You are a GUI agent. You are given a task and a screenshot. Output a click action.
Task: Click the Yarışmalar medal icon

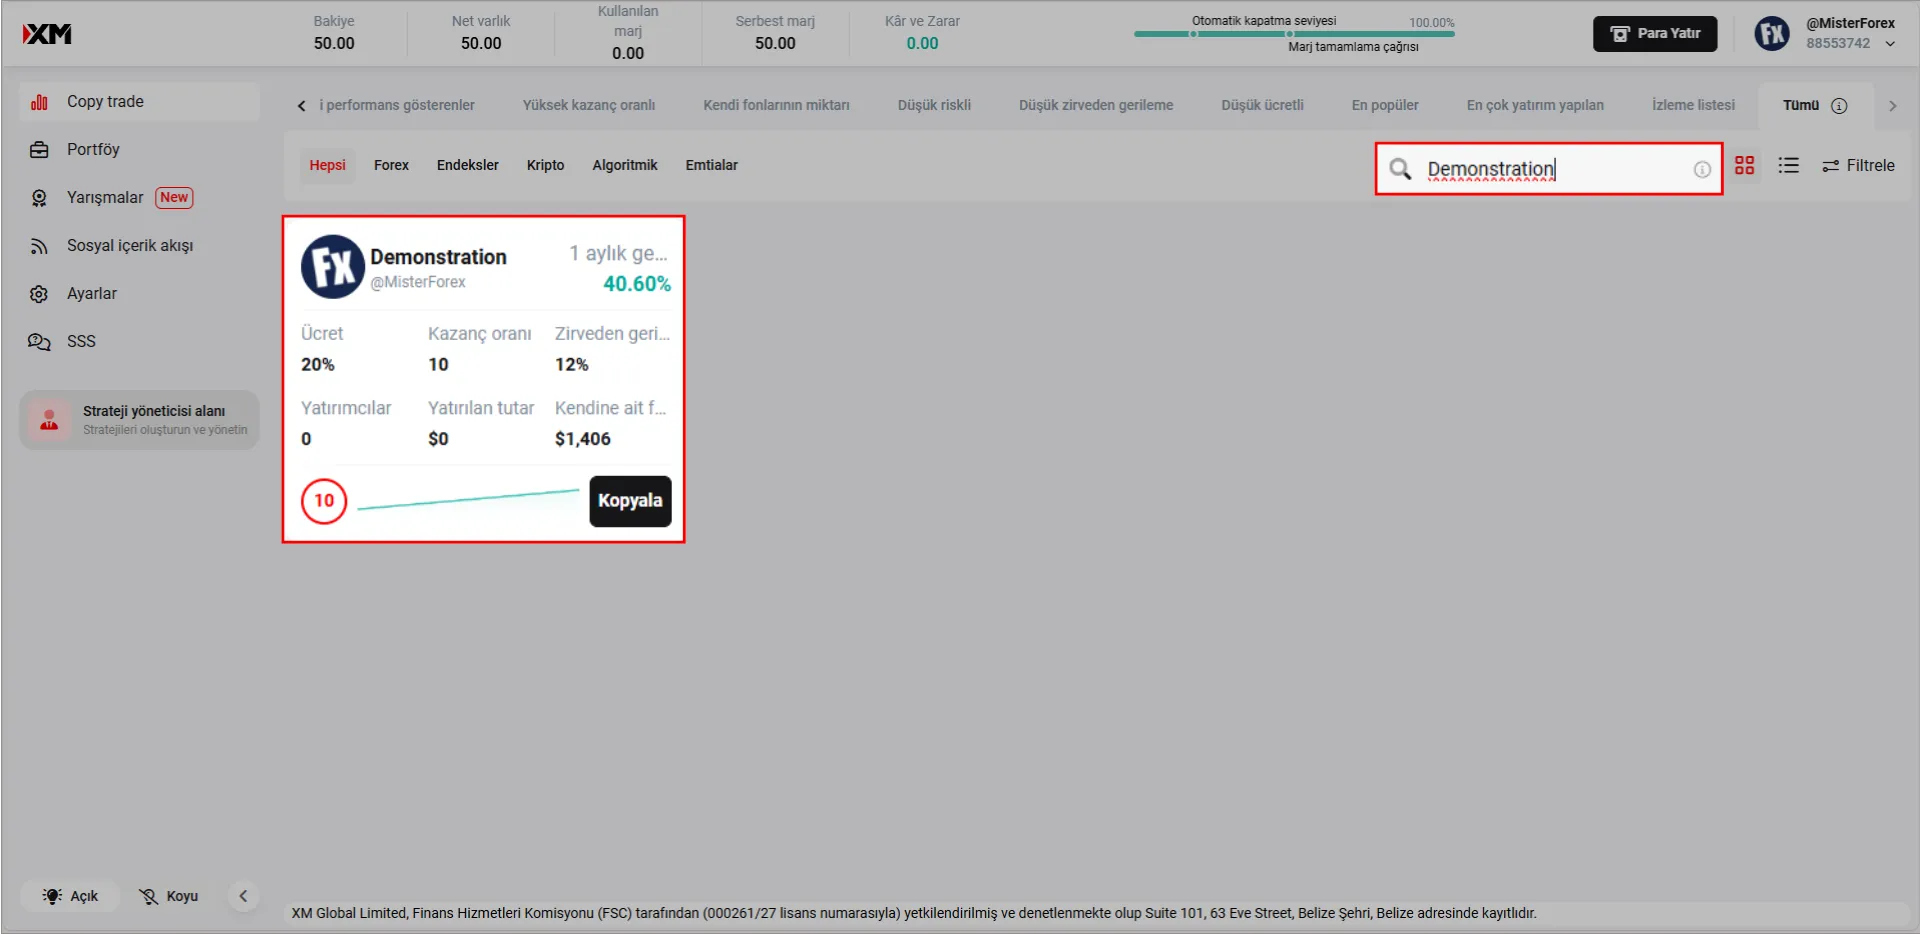pos(39,198)
